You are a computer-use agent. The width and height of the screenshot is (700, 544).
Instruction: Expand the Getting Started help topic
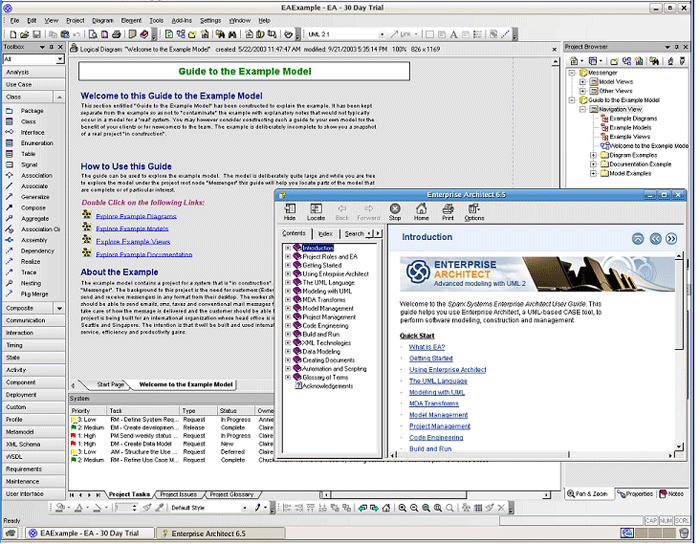[x=288, y=266]
